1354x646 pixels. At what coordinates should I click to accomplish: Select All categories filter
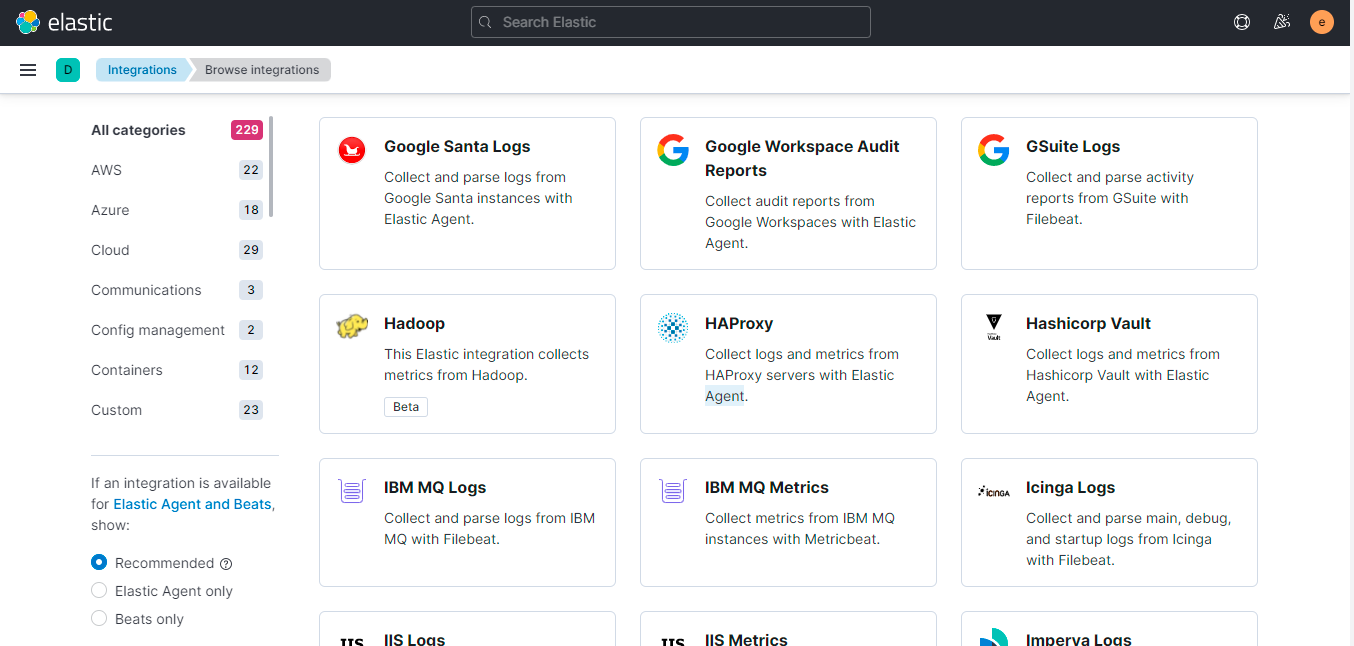coord(138,130)
